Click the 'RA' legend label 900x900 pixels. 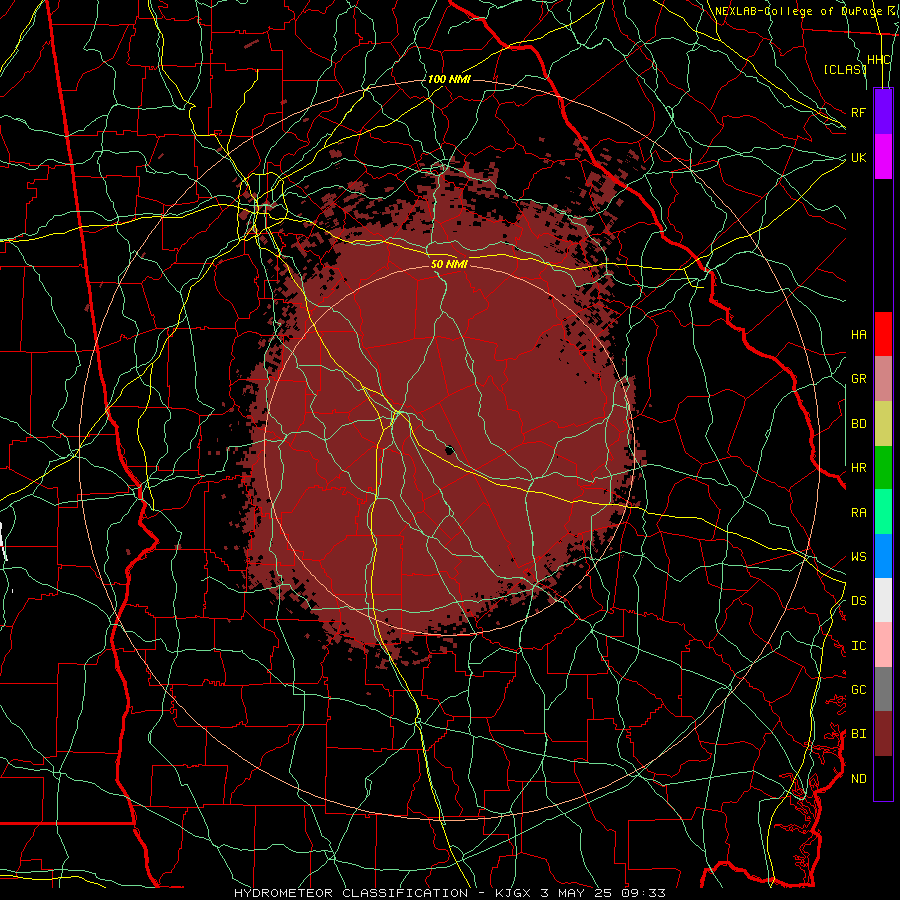pyautogui.click(x=859, y=513)
